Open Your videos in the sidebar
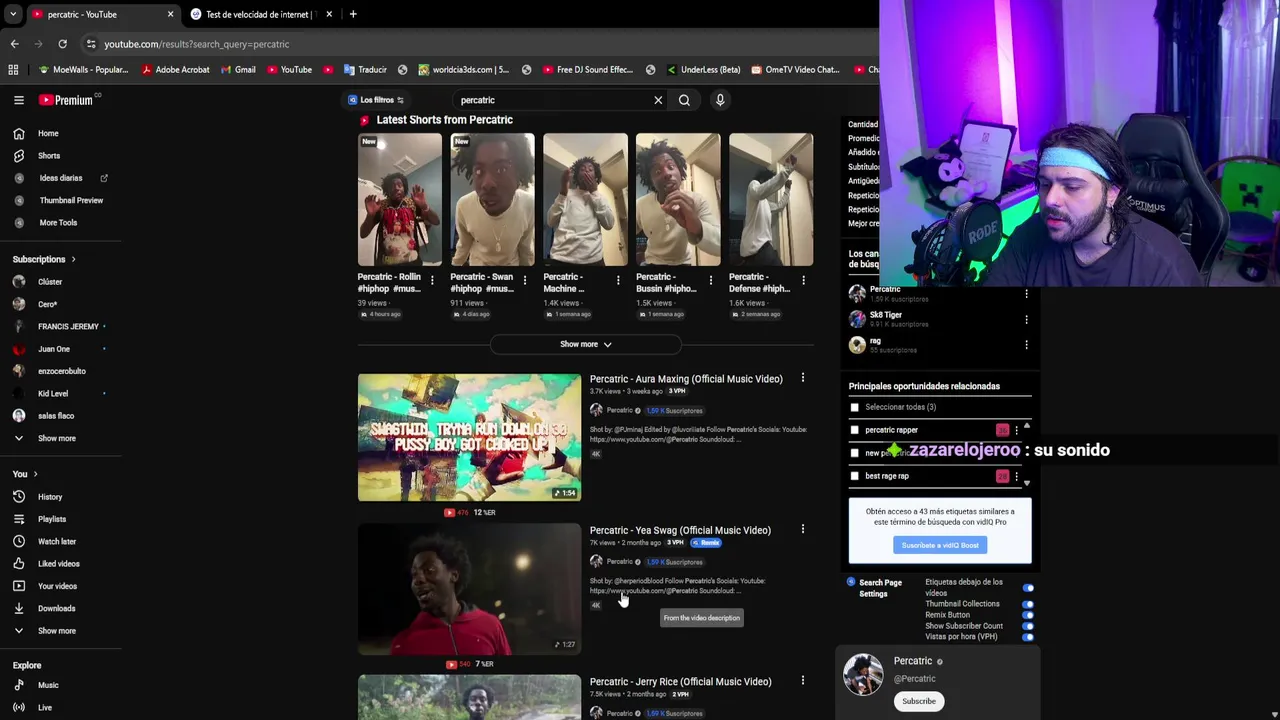The width and height of the screenshot is (1280, 720). click(57, 586)
